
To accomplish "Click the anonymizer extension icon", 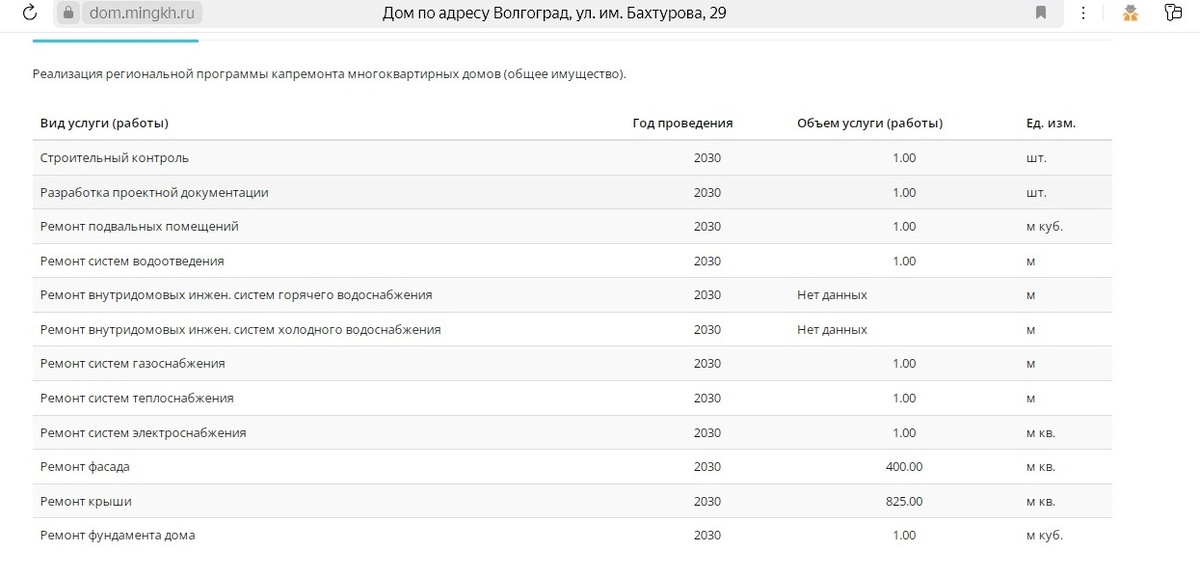I will [x=1130, y=13].
